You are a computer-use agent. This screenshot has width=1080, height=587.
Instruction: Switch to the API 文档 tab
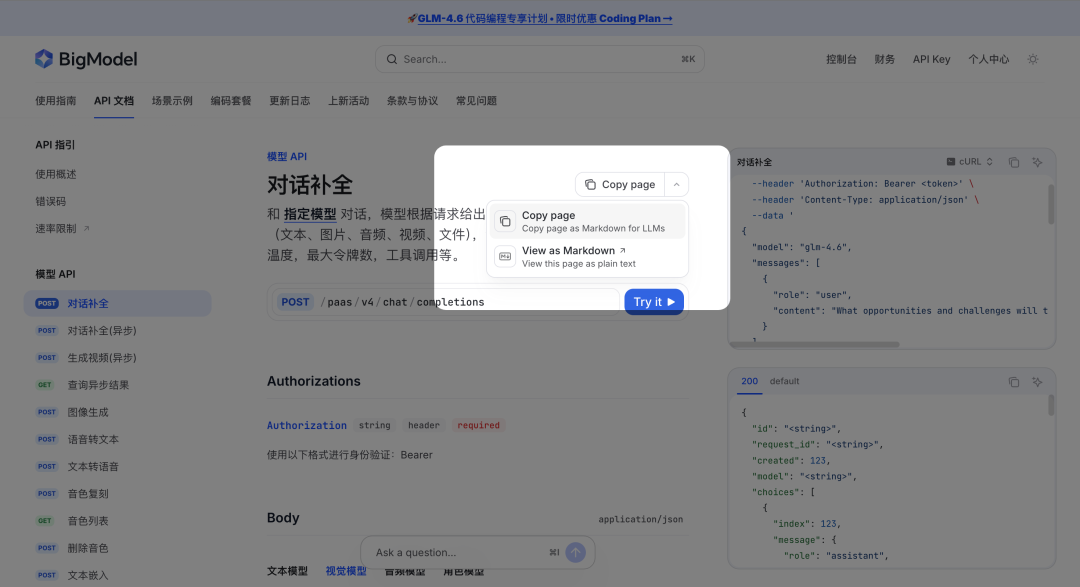click(113, 100)
